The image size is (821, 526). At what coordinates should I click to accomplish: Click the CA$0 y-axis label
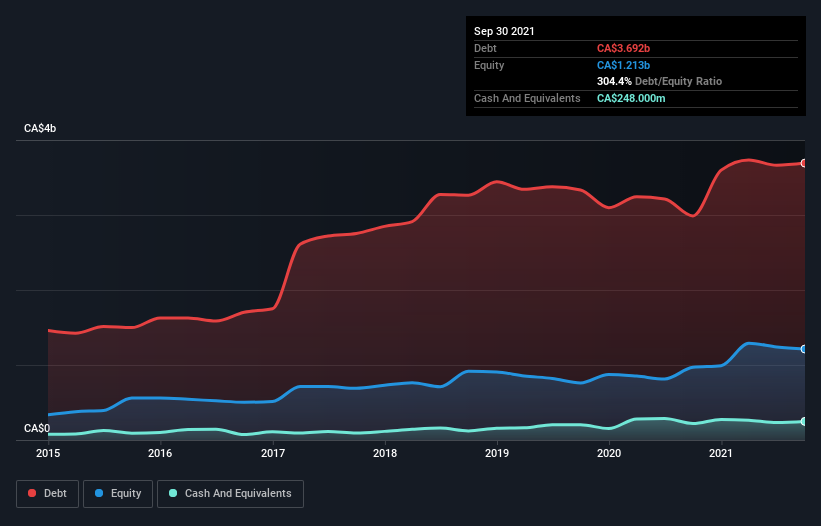pyautogui.click(x=37, y=428)
